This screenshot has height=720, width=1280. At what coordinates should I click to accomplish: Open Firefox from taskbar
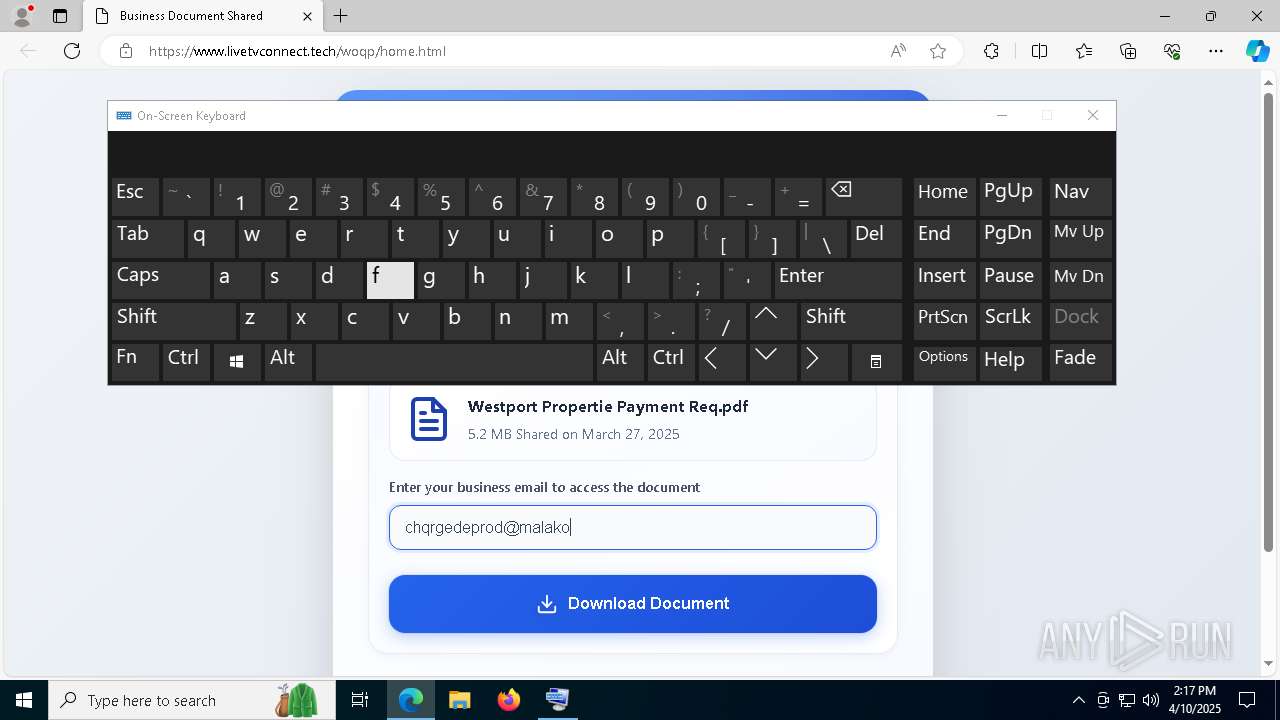[509, 700]
